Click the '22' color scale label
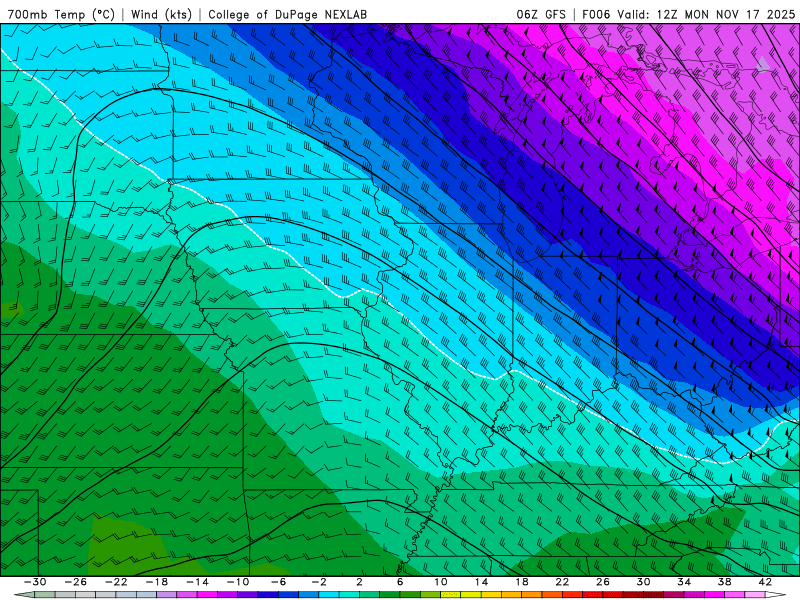The height and width of the screenshot is (600, 800). tap(562, 582)
